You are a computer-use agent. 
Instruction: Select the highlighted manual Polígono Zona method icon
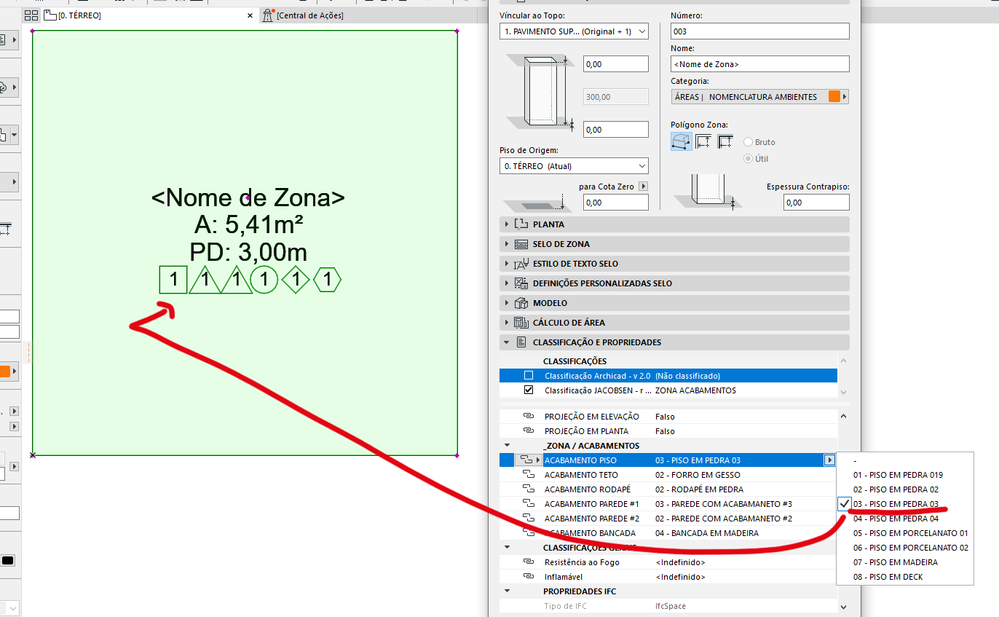[x=681, y=142]
